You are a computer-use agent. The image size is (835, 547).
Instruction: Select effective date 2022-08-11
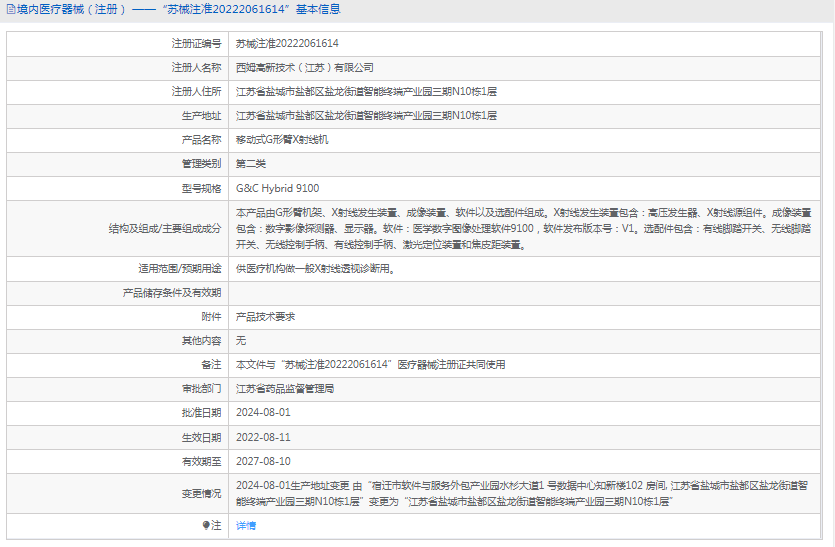click(x=263, y=437)
